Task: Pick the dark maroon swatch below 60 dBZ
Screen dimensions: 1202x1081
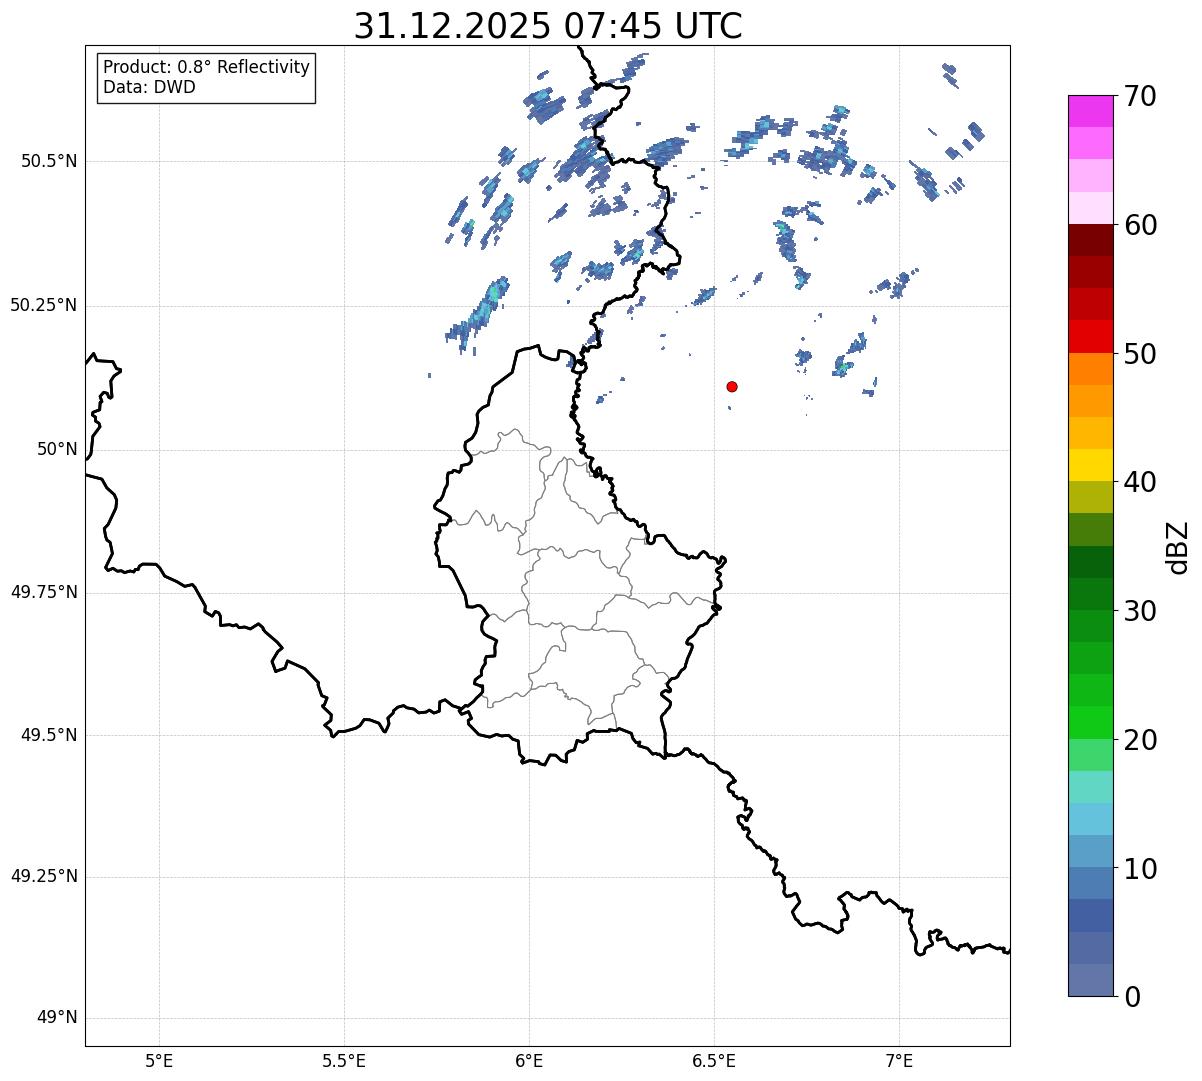Action: (1090, 240)
